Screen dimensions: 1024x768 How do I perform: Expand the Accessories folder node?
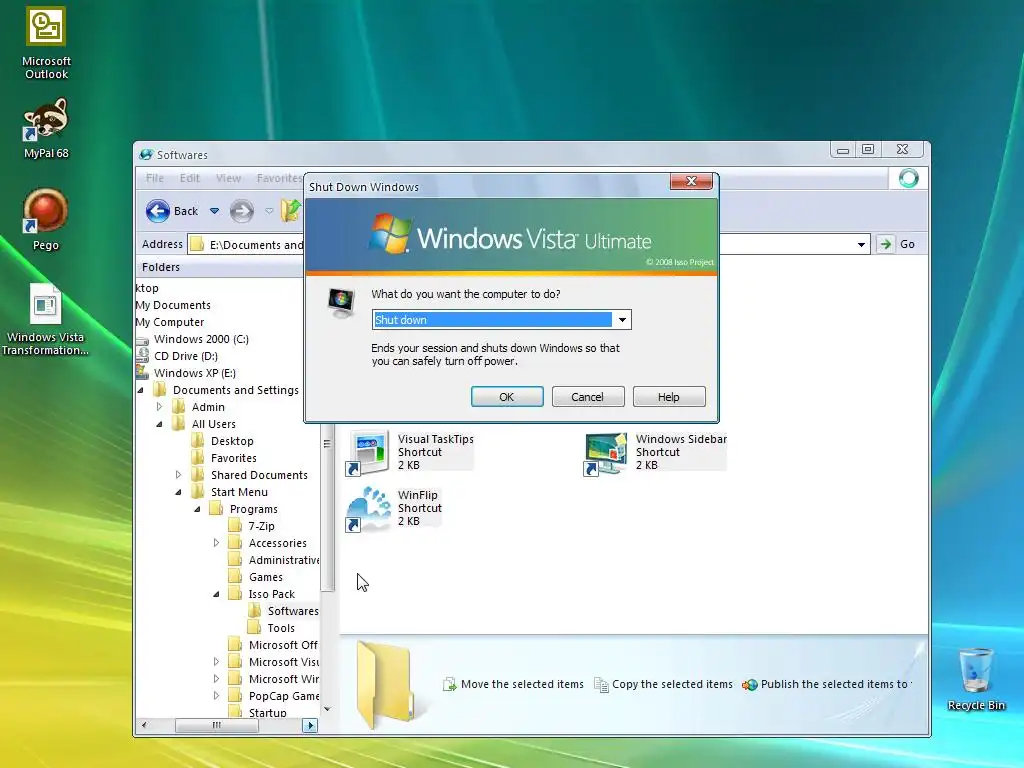(x=216, y=543)
